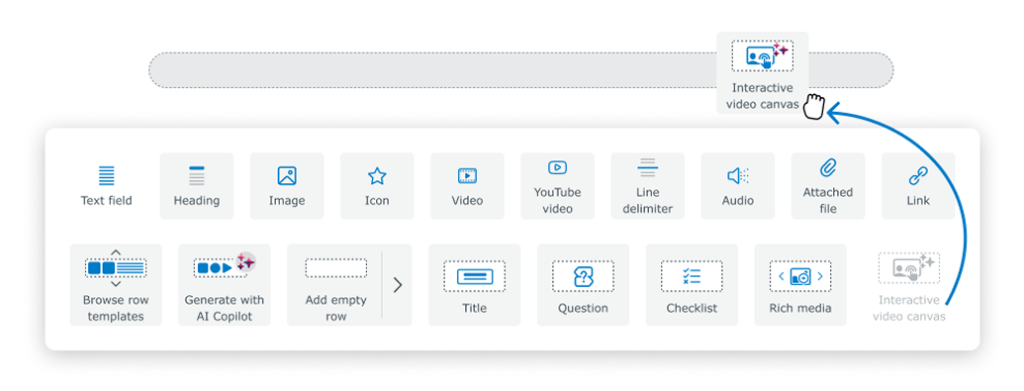This screenshot has width=1024, height=391.
Task: Select the Title row template
Action: (474, 285)
